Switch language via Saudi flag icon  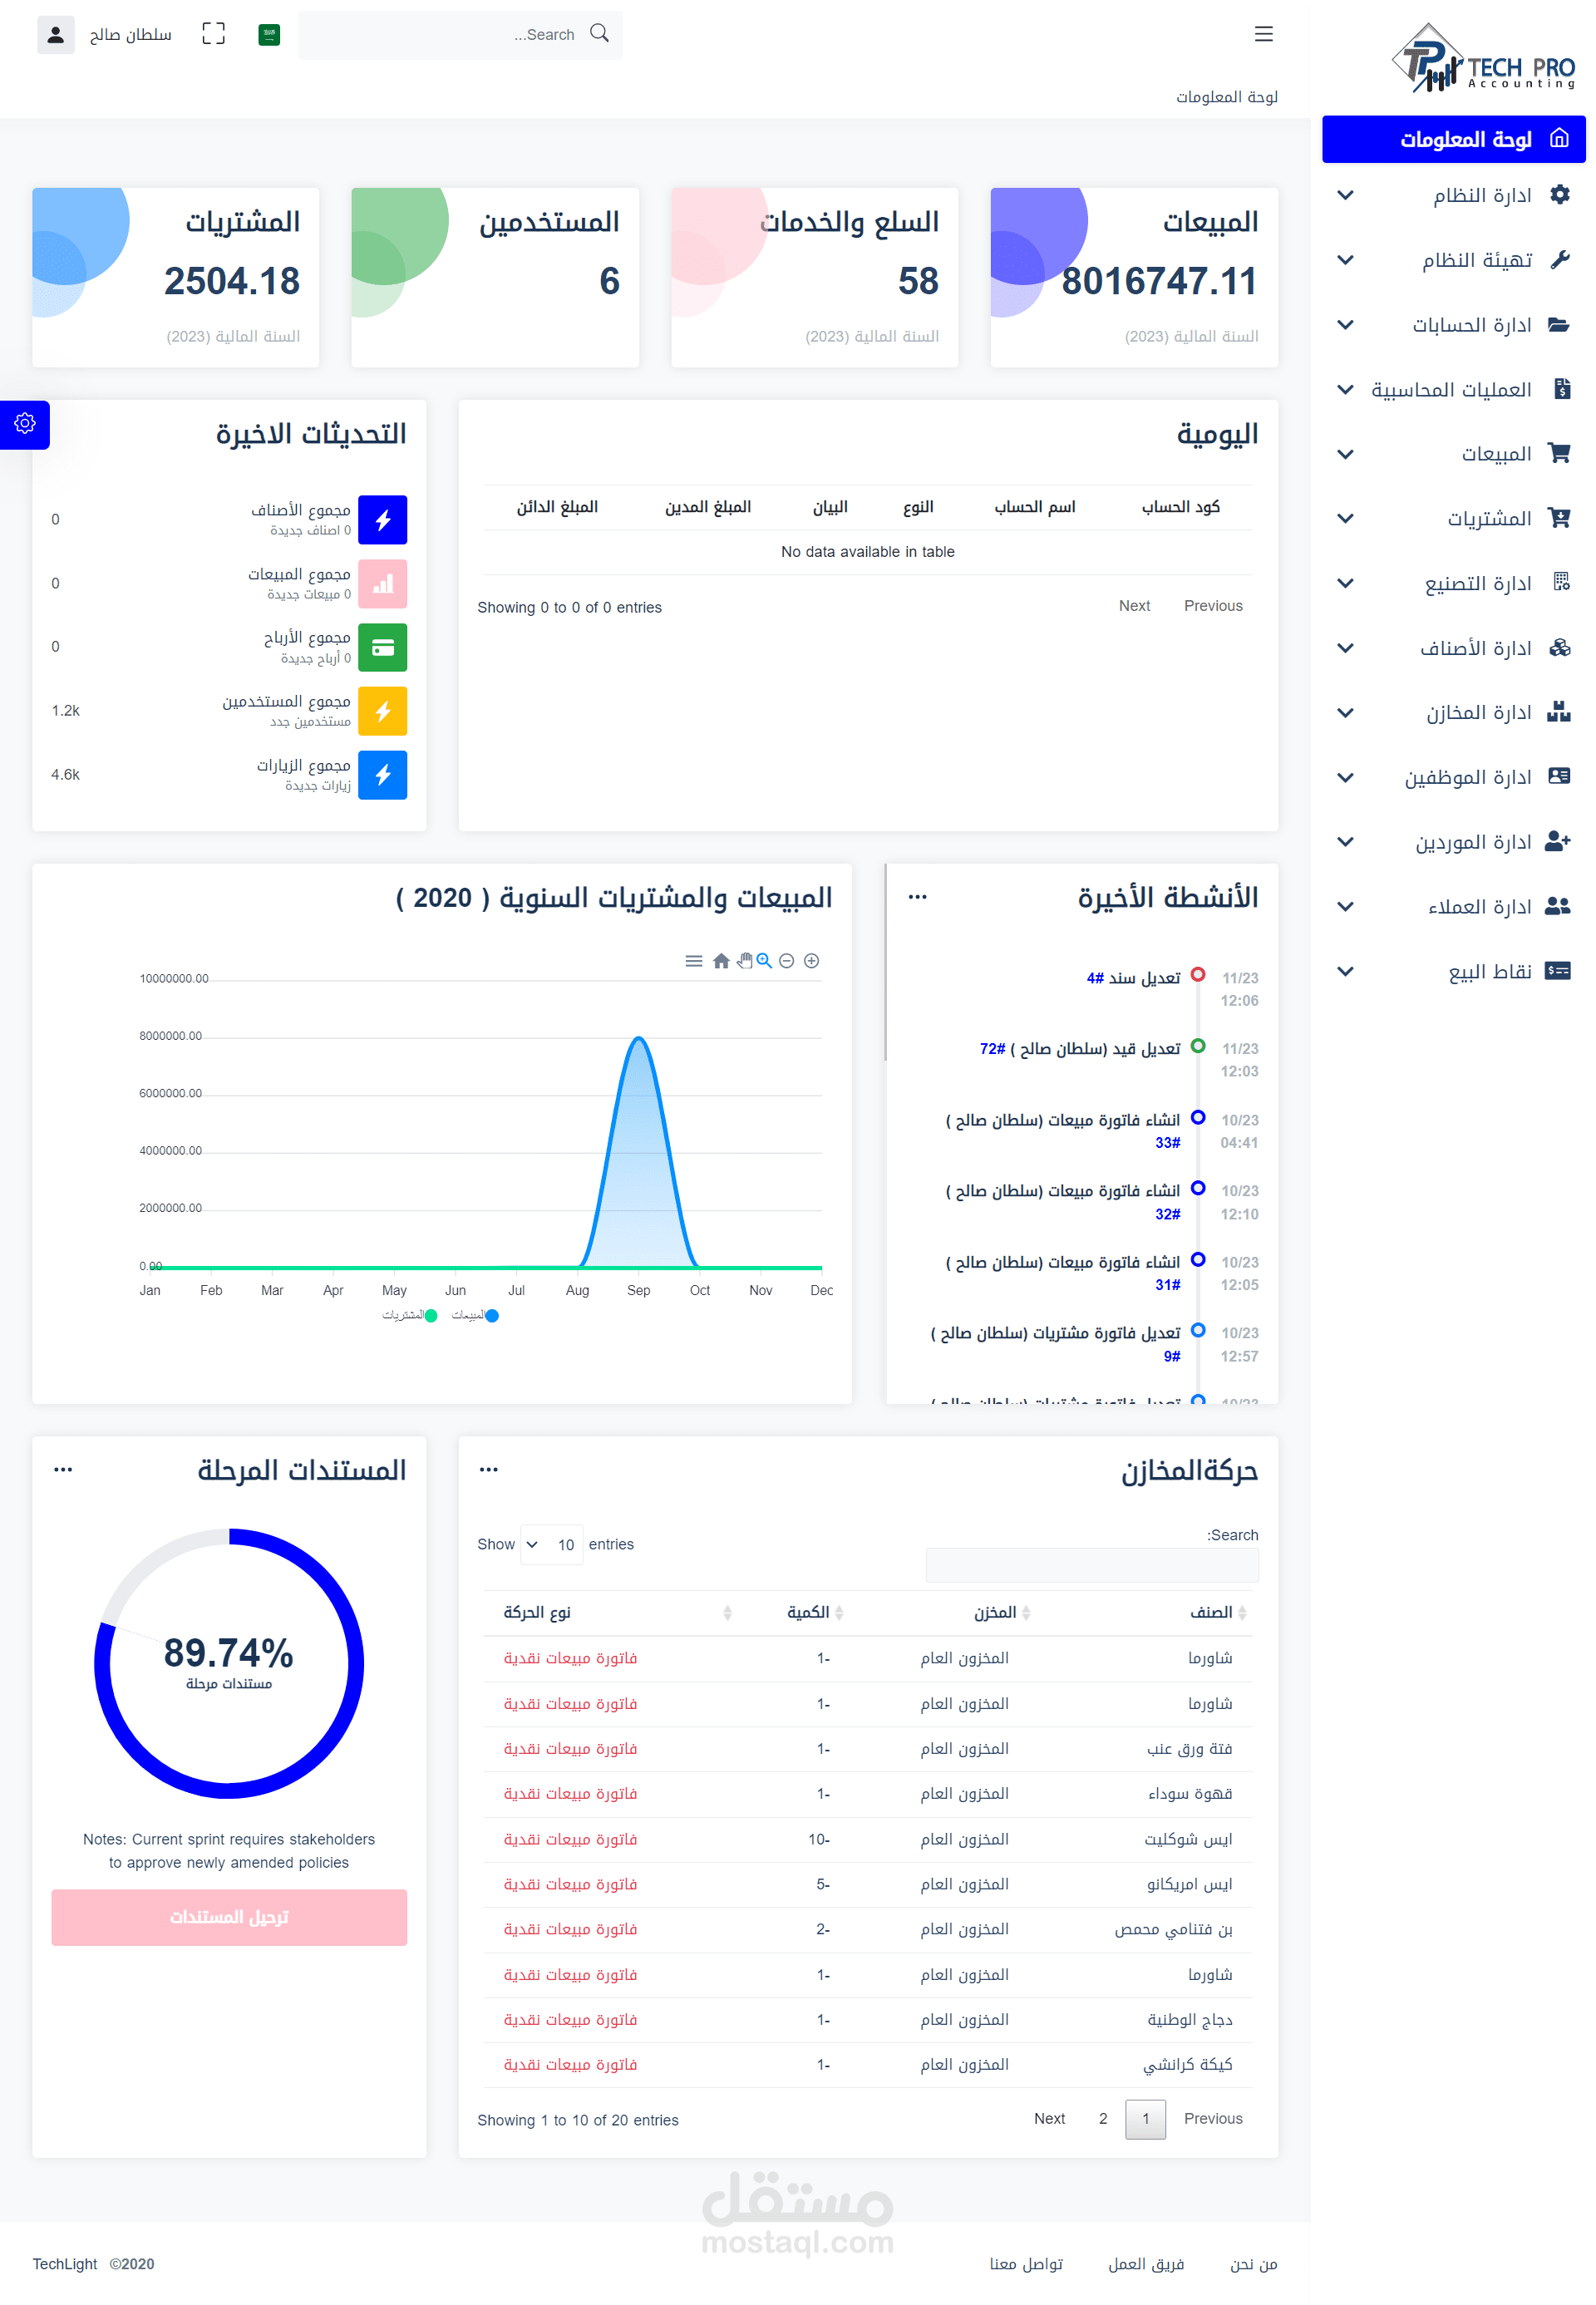tap(269, 35)
